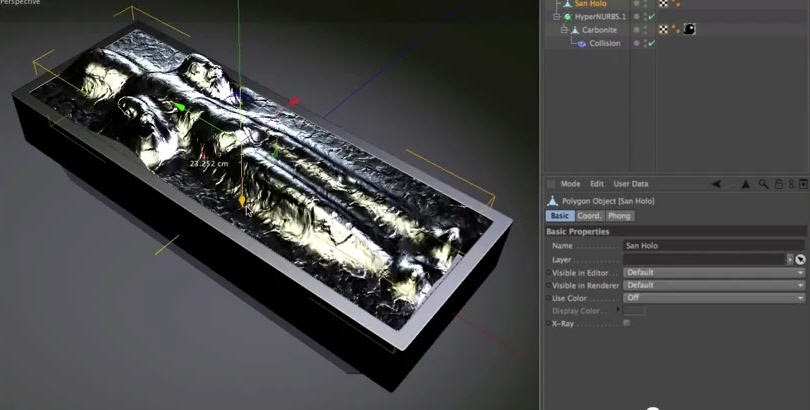
Task: Collapse the HyperNURBS.1 tree node
Action: 556,17
